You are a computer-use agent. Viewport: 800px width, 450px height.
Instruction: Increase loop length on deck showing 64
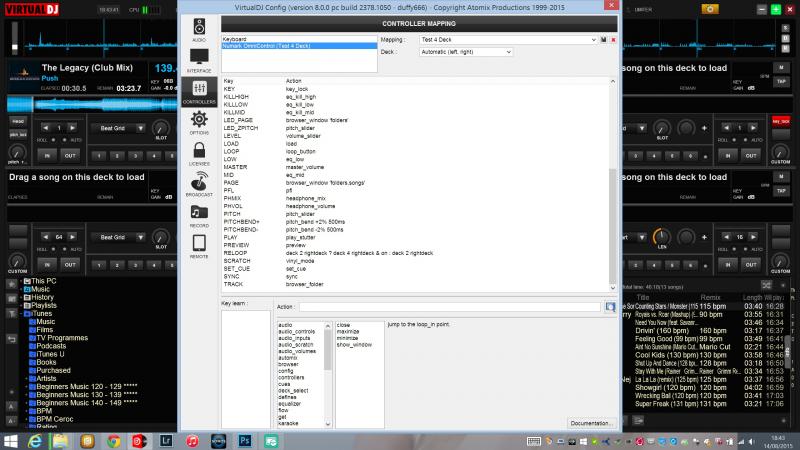(x=72, y=237)
